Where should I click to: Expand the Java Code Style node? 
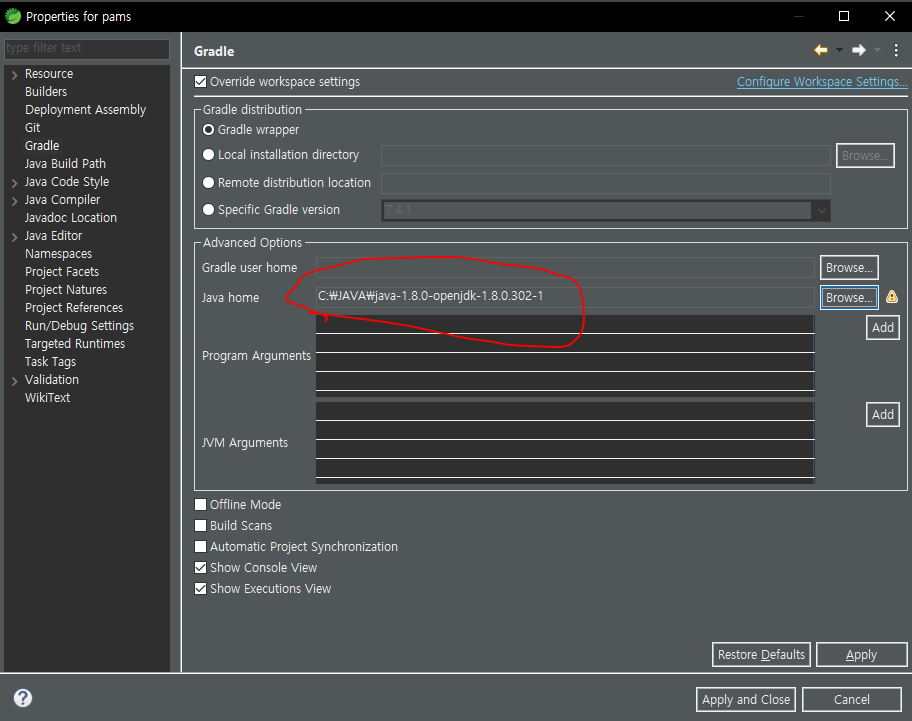coord(15,183)
